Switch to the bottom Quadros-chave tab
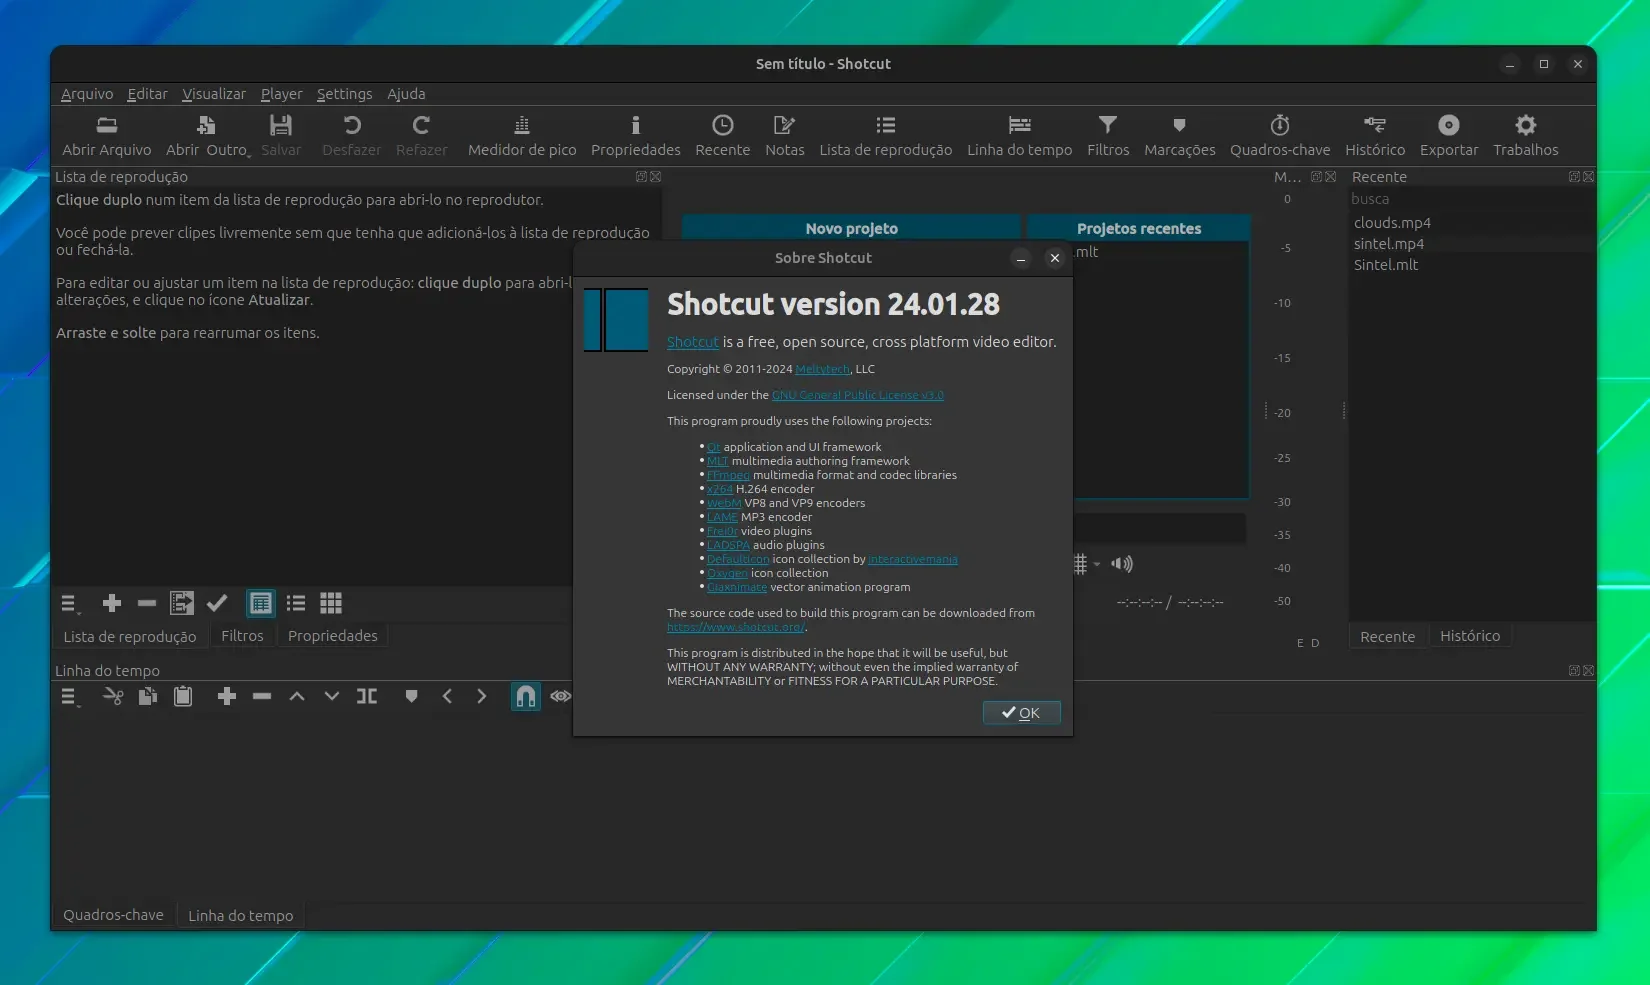 coord(113,915)
